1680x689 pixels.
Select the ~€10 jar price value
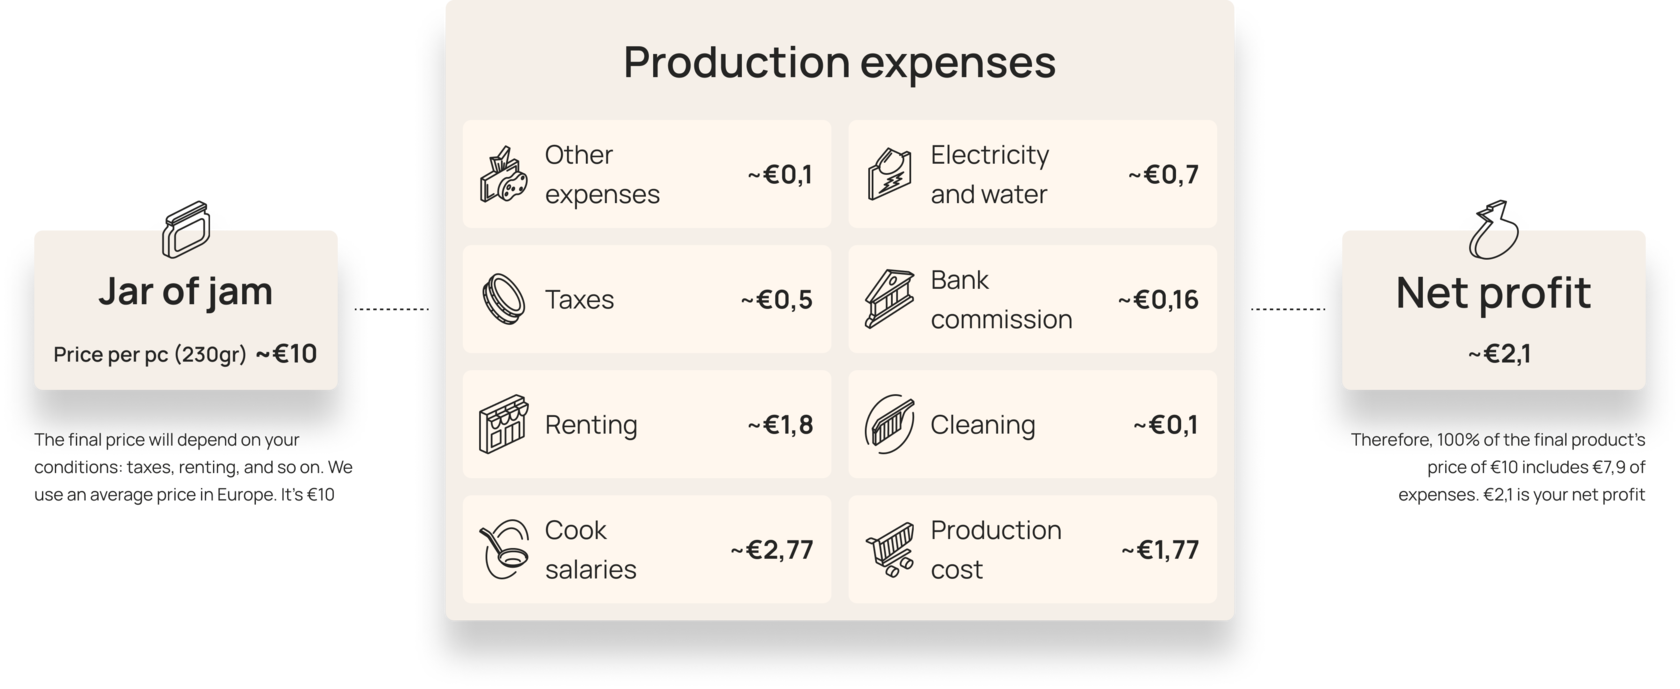coord(286,354)
